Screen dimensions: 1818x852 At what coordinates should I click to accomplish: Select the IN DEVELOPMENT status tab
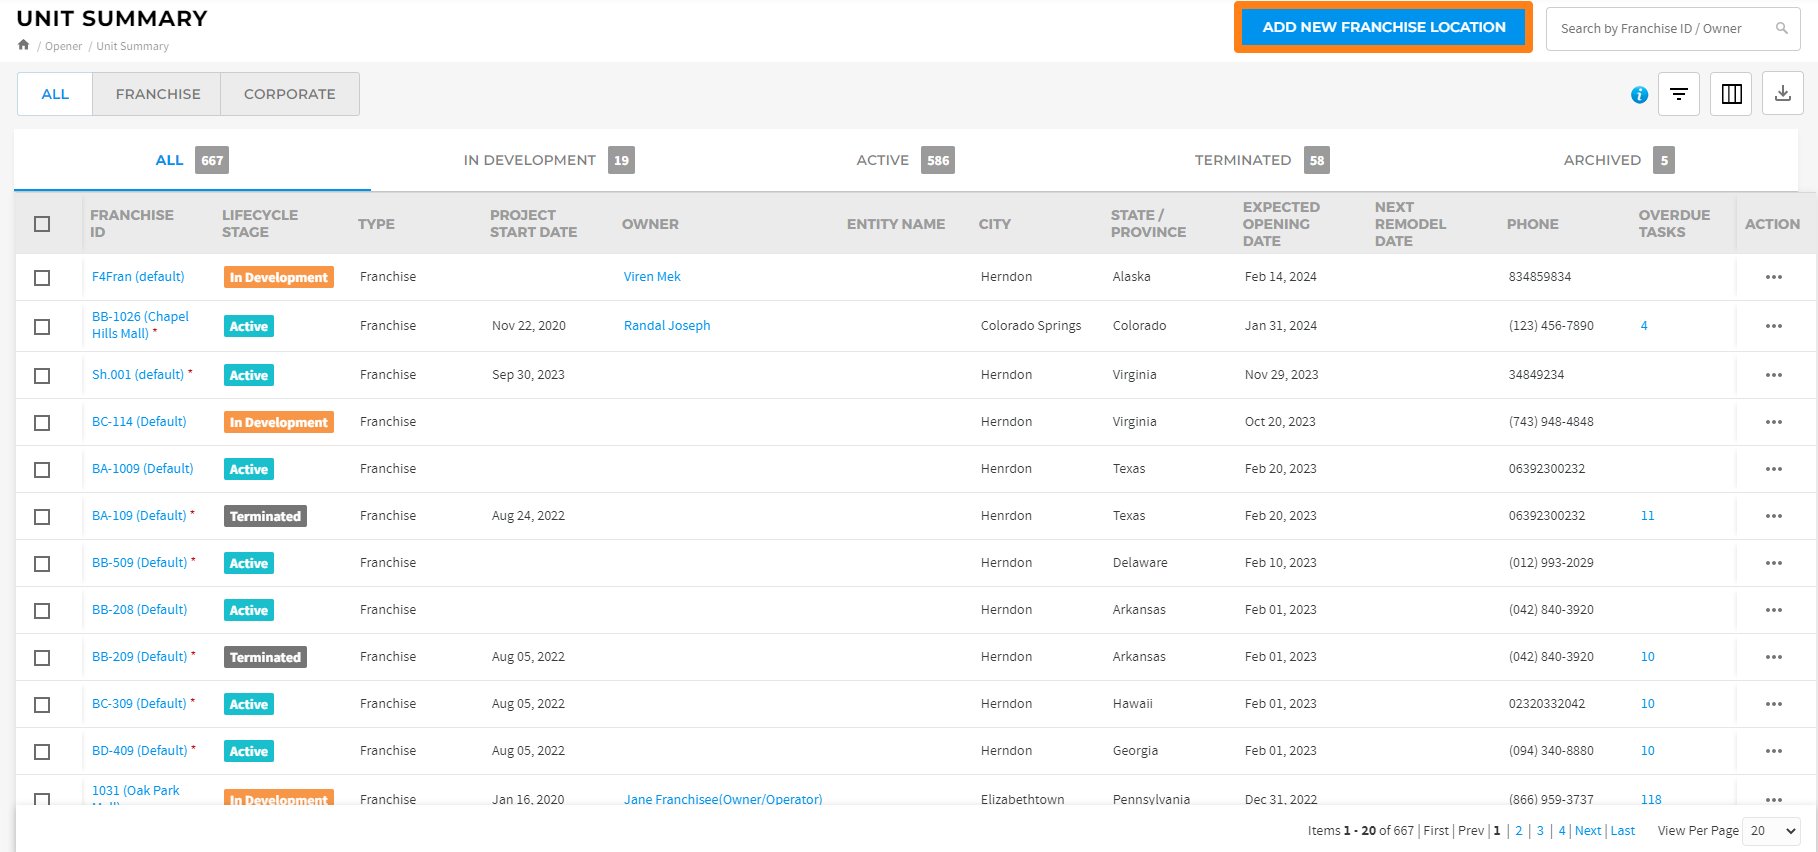click(549, 160)
